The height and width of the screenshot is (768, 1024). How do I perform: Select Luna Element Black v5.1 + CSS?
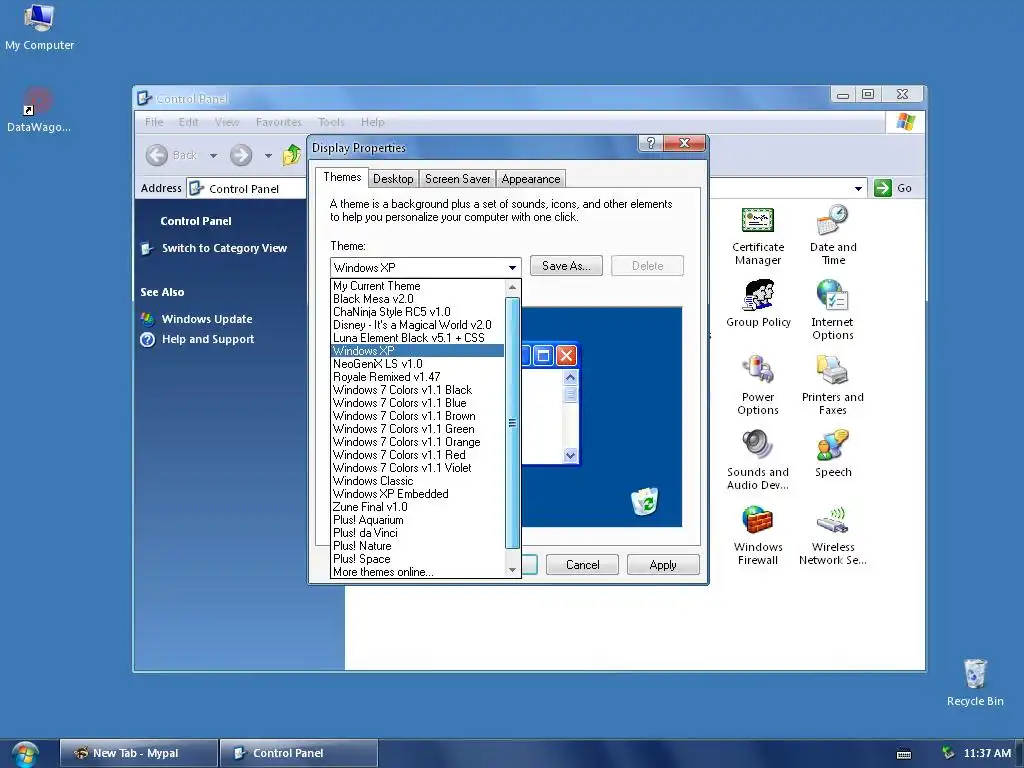coord(417,338)
